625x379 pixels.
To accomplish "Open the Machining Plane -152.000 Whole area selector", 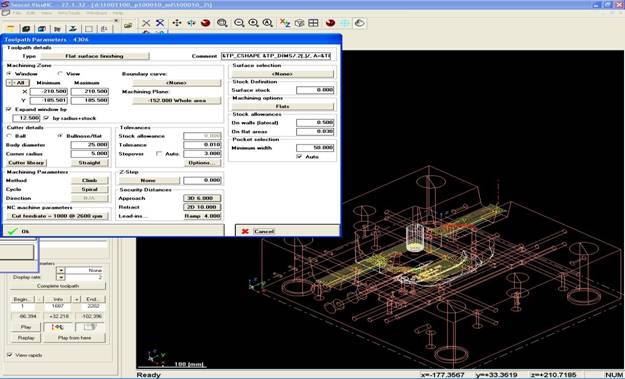I will click(177, 100).
